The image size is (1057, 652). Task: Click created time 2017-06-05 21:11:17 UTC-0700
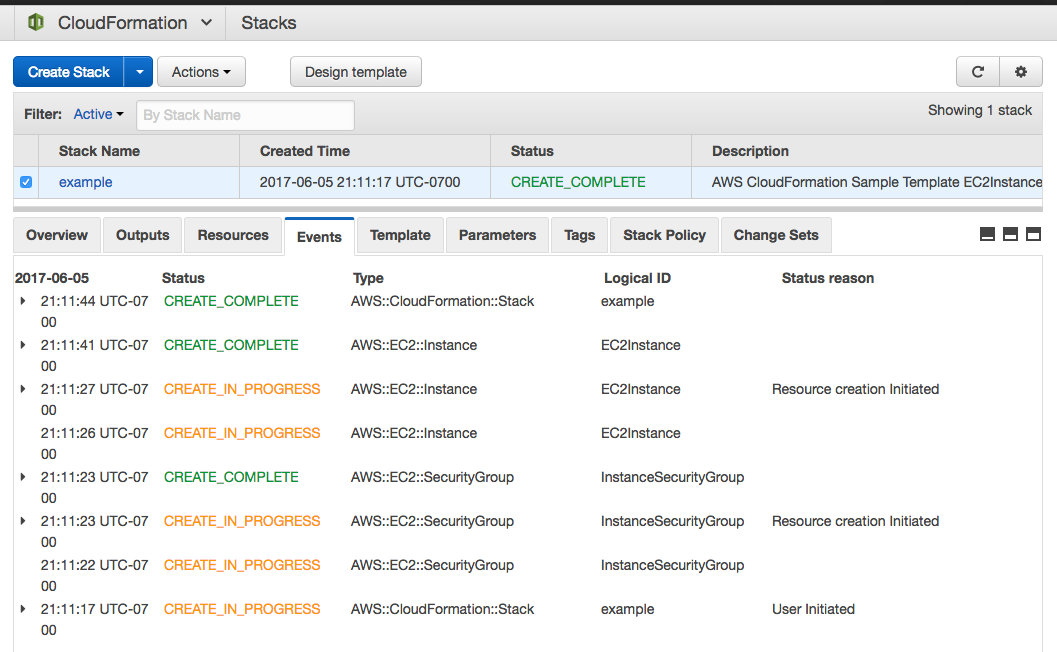360,182
